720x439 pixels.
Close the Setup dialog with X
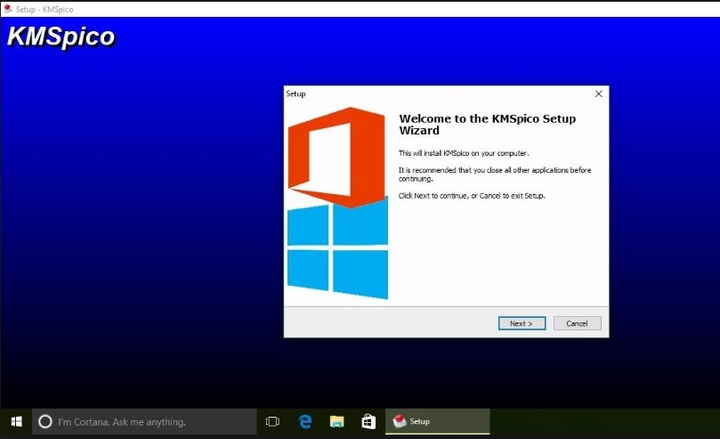coord(598,94)
